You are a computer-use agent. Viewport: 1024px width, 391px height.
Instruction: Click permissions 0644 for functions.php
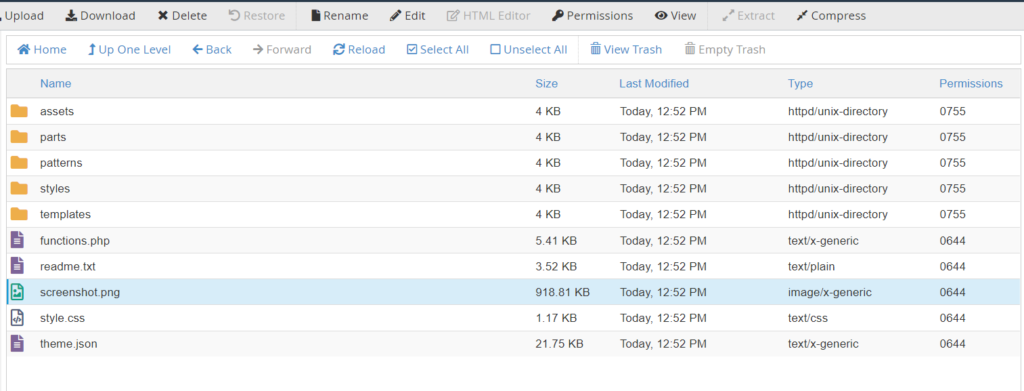point(952,241)
